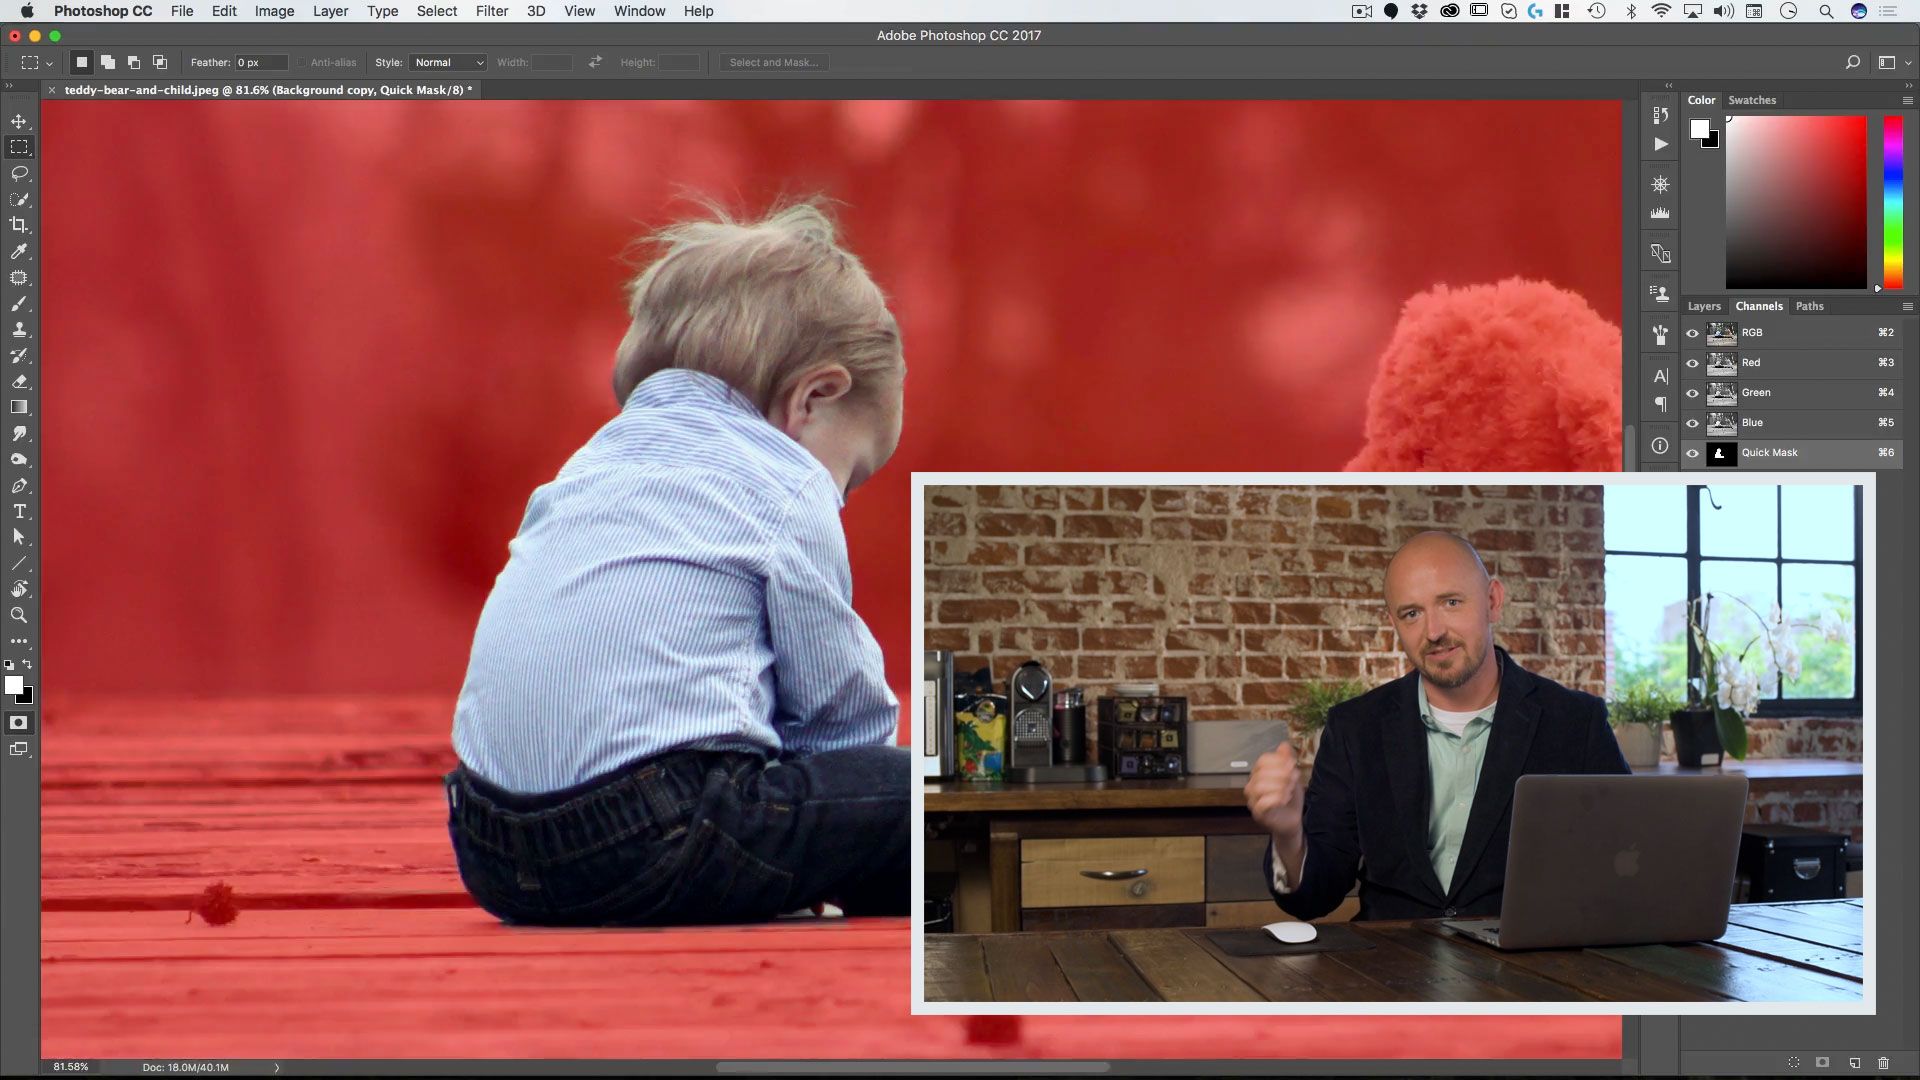Select the Lasso tool

coord(19,173)
